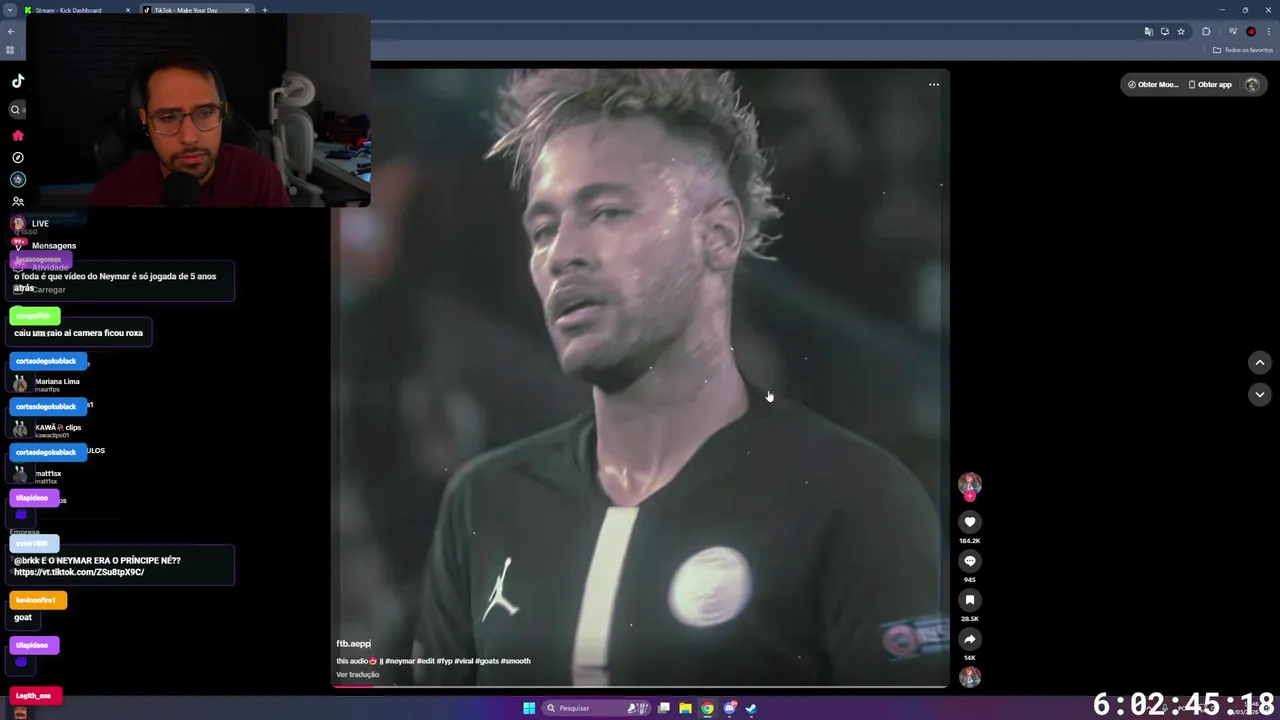Click Ver tradução under the caption
1280x720 pixels.
point(357,674)
